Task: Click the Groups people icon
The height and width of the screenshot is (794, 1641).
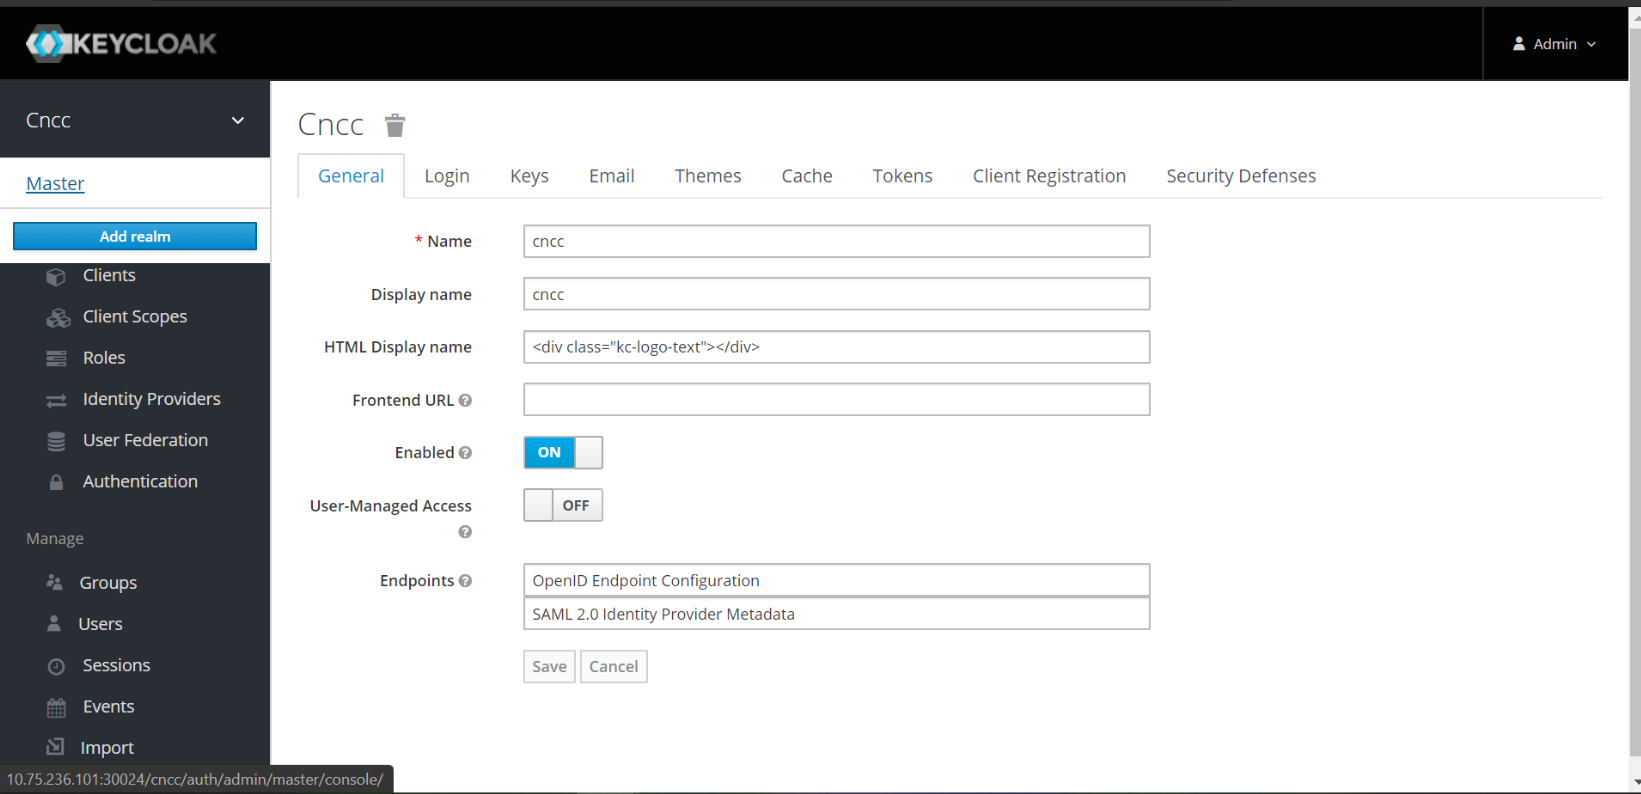Action: (54, 582)
